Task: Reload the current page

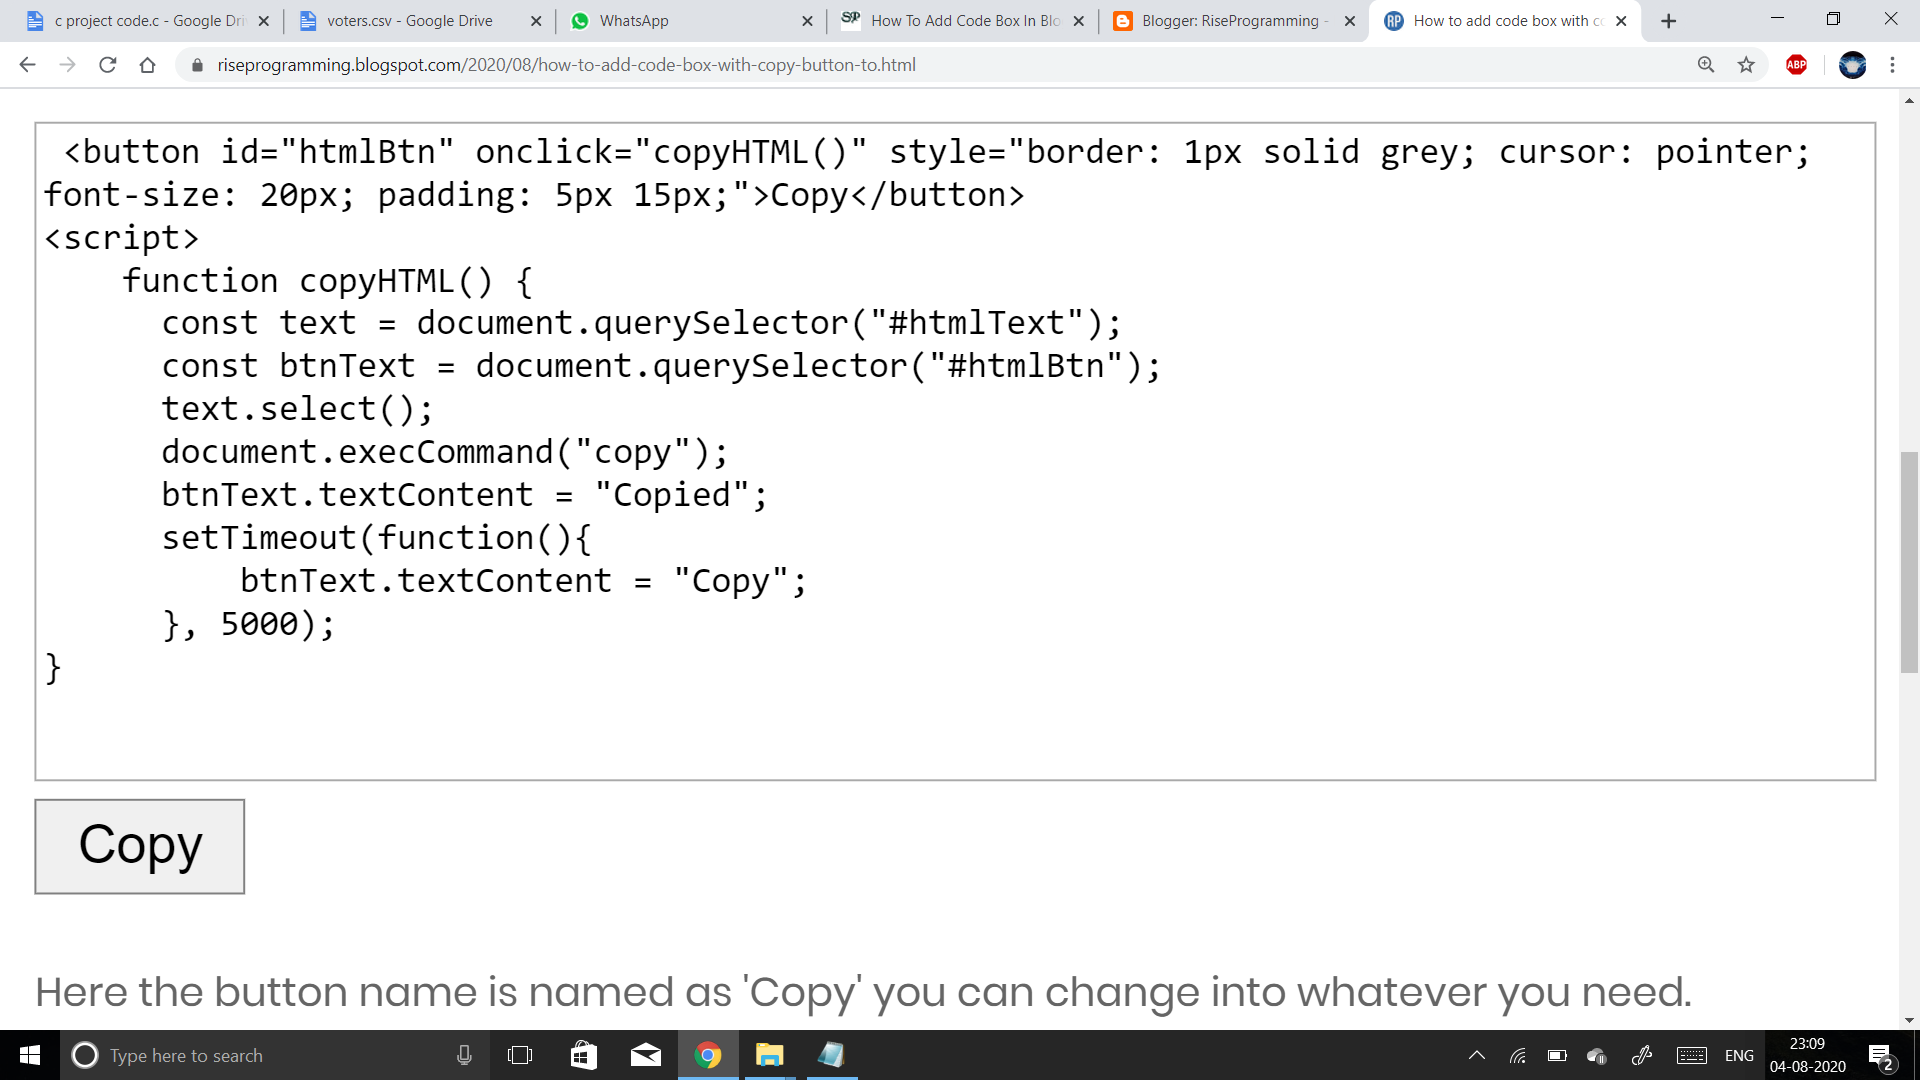Action: pos(108,64)
